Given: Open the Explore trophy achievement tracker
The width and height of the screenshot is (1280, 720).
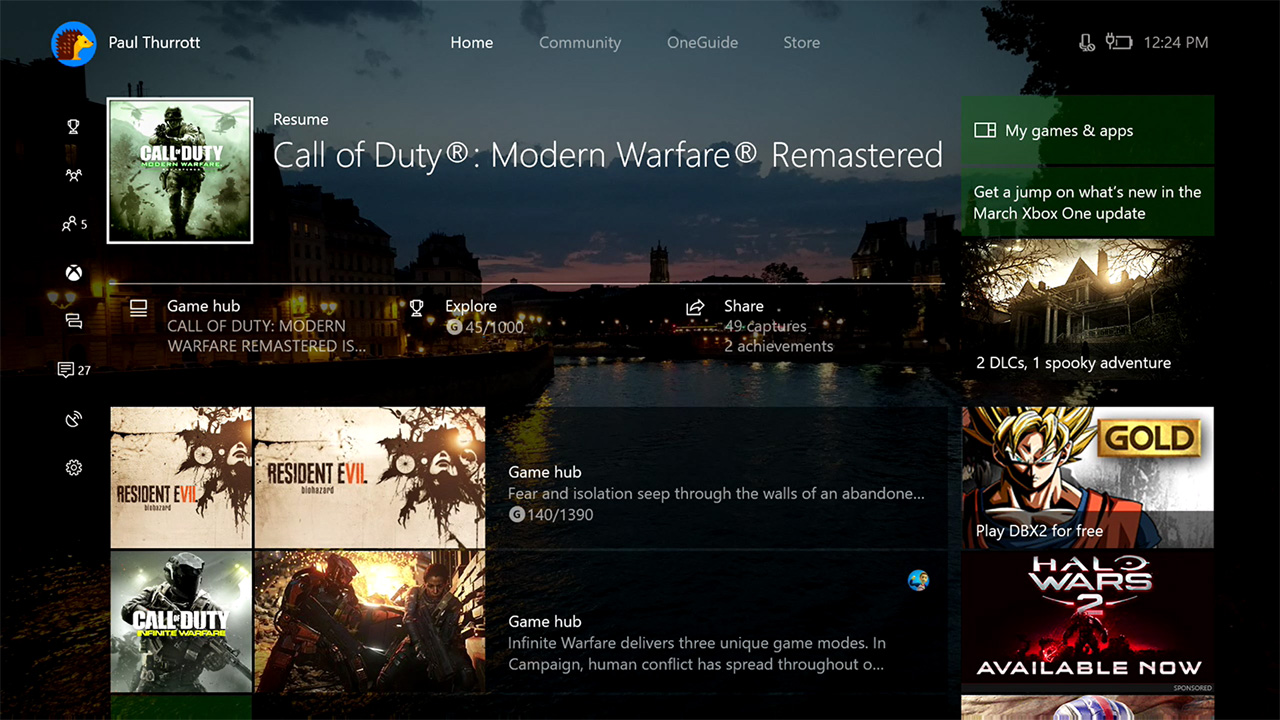Looking at the screenshot, I should [x=417, y=307].
